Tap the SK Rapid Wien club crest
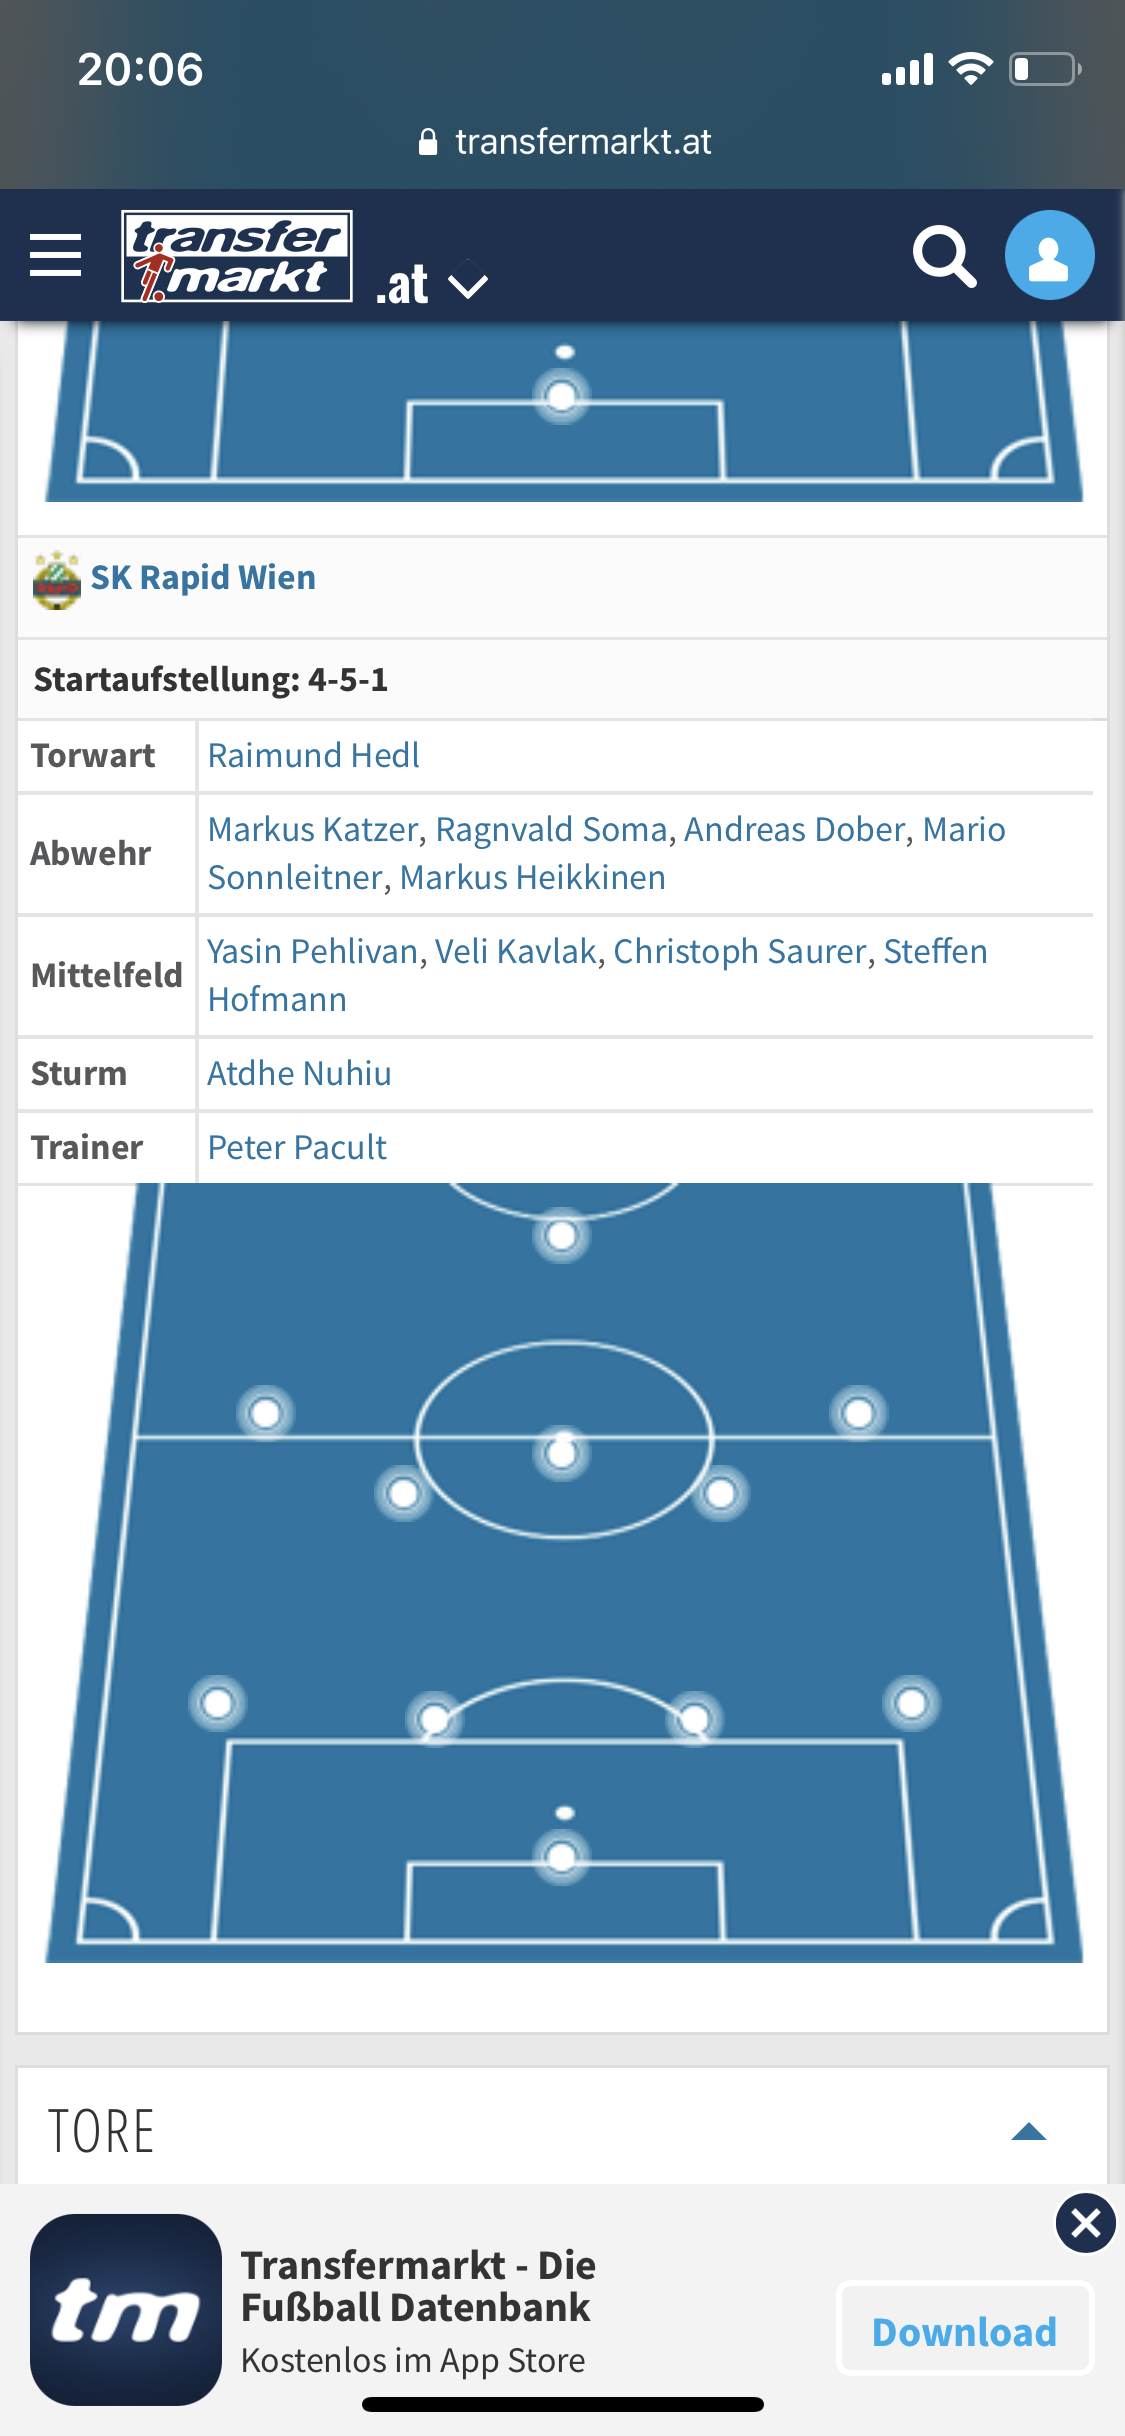The height and width of the screenshot is (2436, 1125). pyautogui.click(x=57, y=579)
